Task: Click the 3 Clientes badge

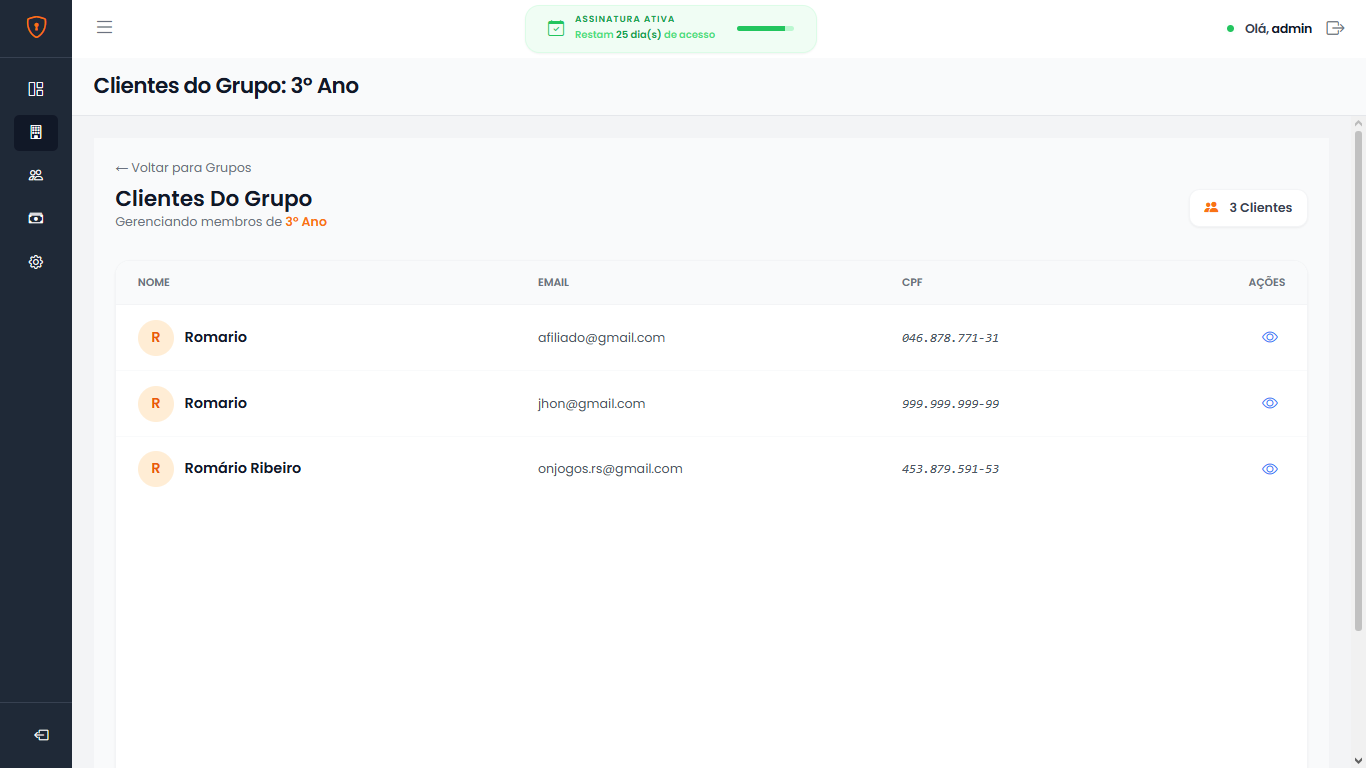Action: (x=1248, y=208)
